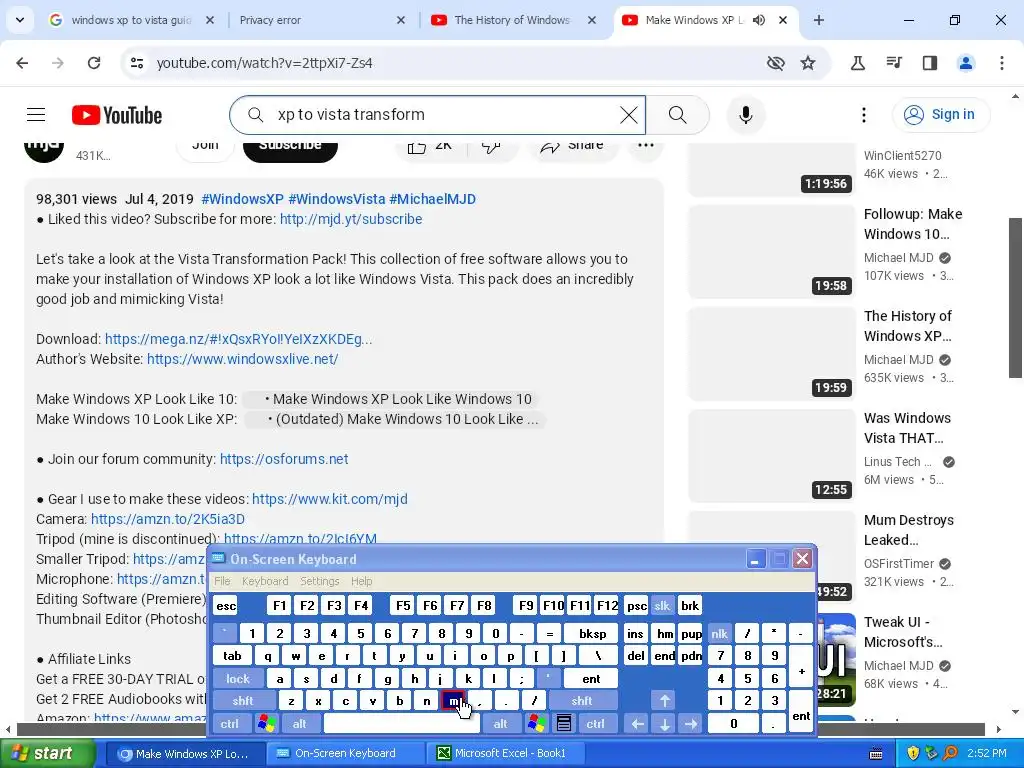Screen dimensions: 1024x768
Task: Bookmark this page with the star
Action: [808, 63]
